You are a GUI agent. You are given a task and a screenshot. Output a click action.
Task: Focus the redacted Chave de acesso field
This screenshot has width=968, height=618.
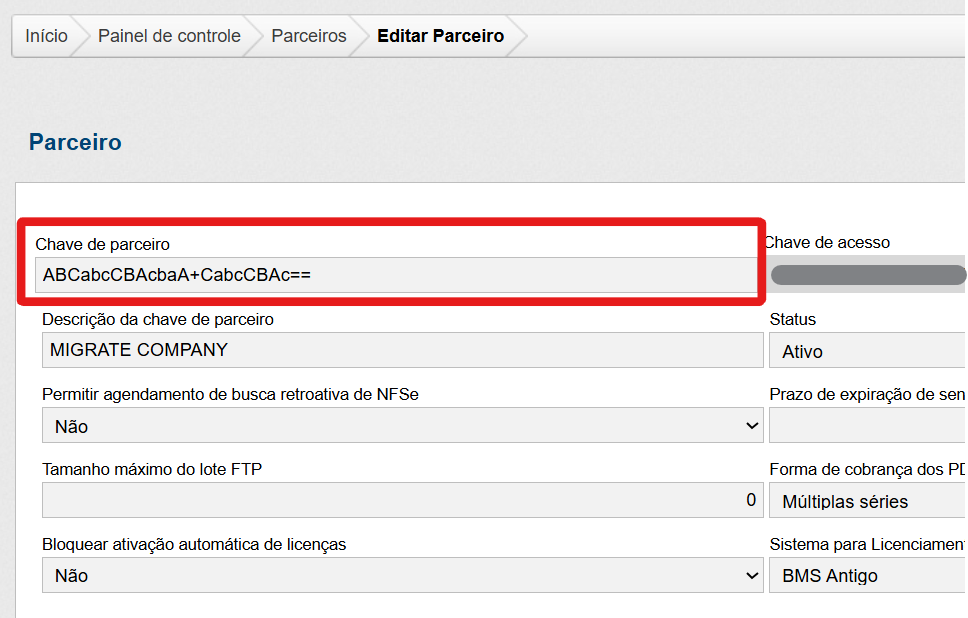pyautogui.click(x=866, y=275)
